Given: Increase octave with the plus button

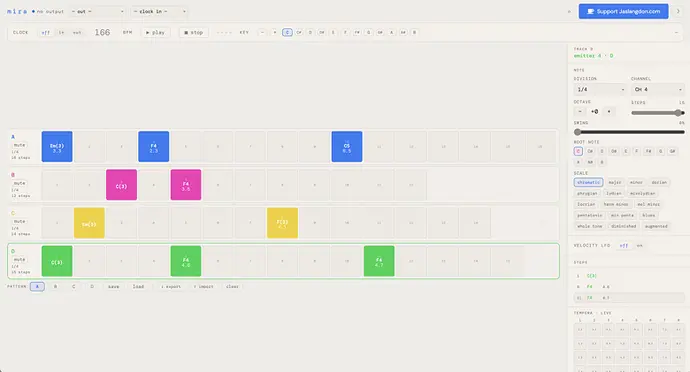Looking at the screenshot, I should pos(609,112).
